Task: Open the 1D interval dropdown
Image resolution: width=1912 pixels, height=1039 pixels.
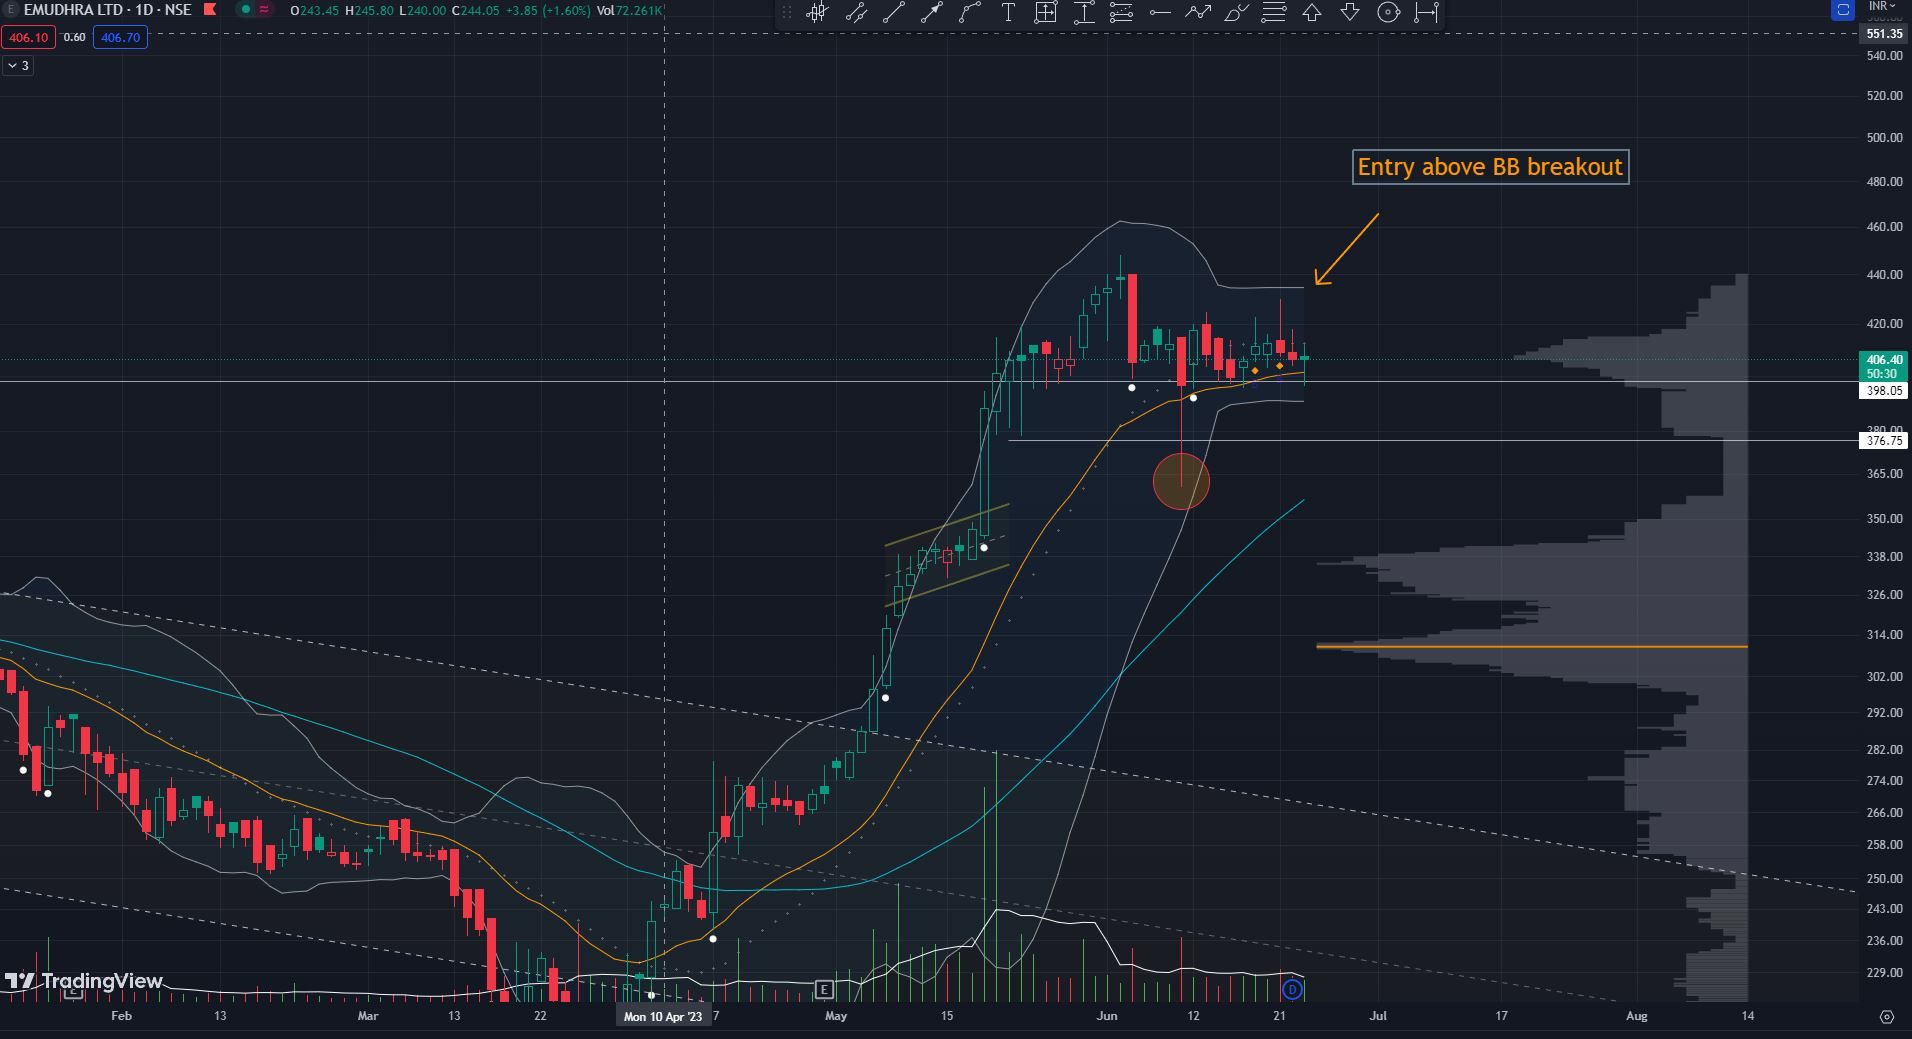Action: (x=143, y=10)
